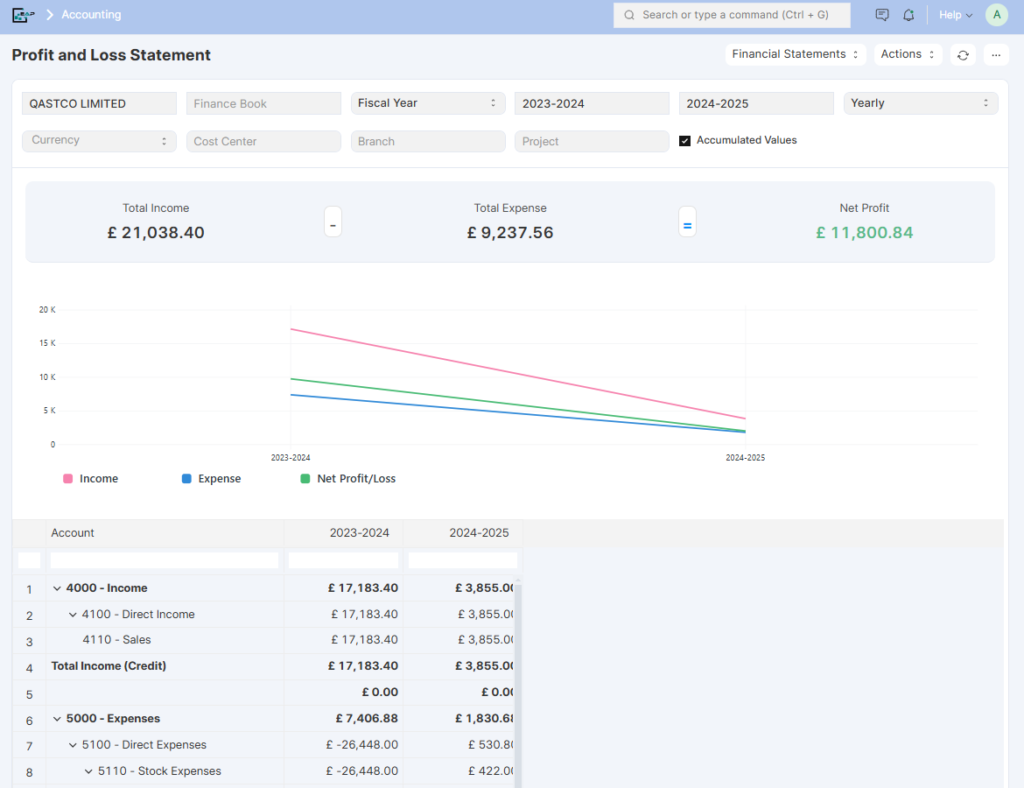1024x788 pixels.
Task: Click the Project filter field
Action: pyautogui.click(x=592, y=141)
